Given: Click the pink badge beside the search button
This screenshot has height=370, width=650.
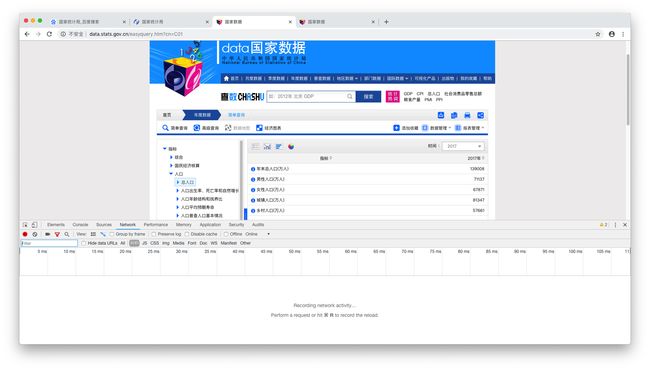Looking at the screenshot, I should click(393, 97).
